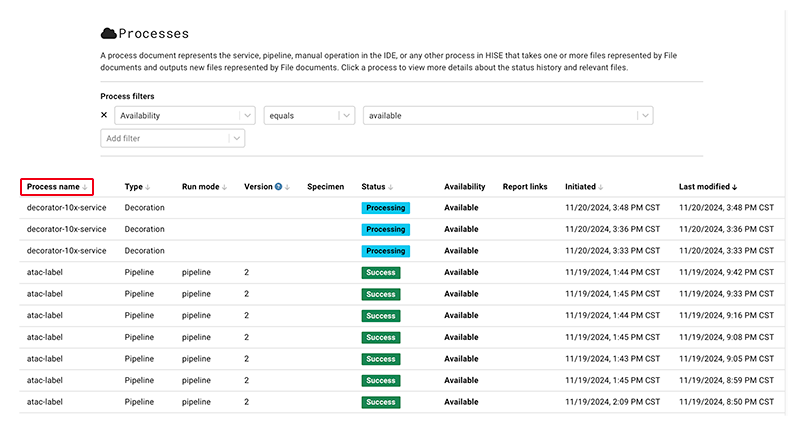Click the cloud icon beside Processes title
Screen dimensions: 800x422
pos(108,33)
